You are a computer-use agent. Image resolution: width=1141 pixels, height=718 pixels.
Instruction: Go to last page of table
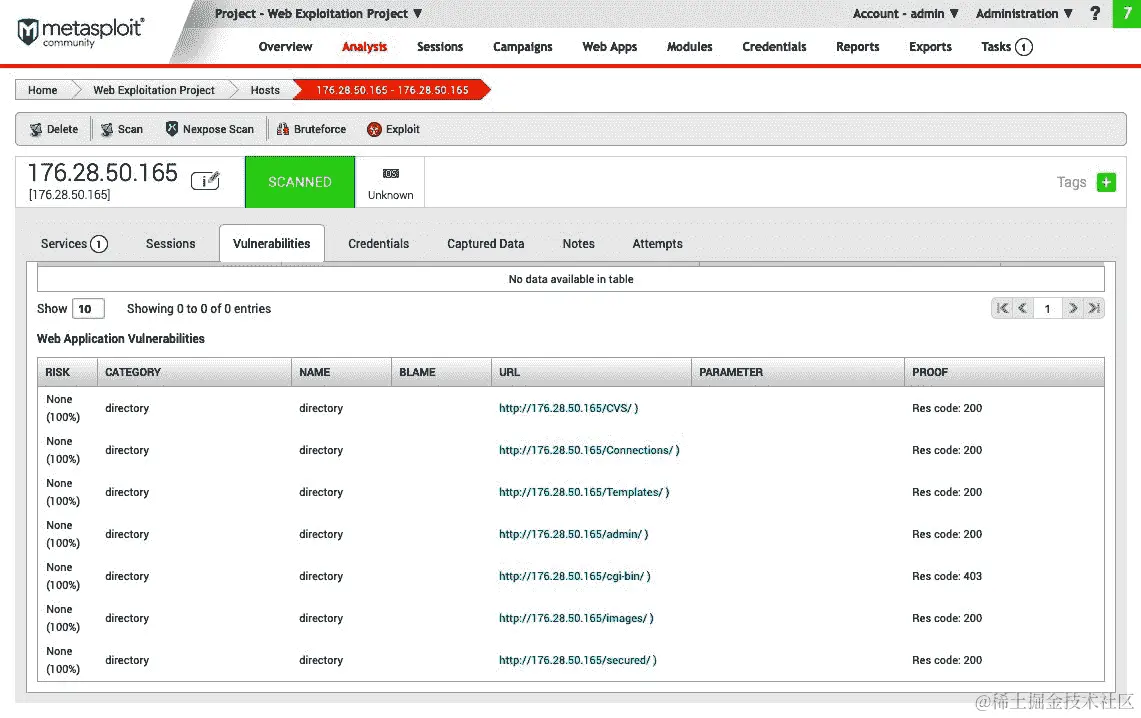pyautogui.click(x=1093, y=308)
